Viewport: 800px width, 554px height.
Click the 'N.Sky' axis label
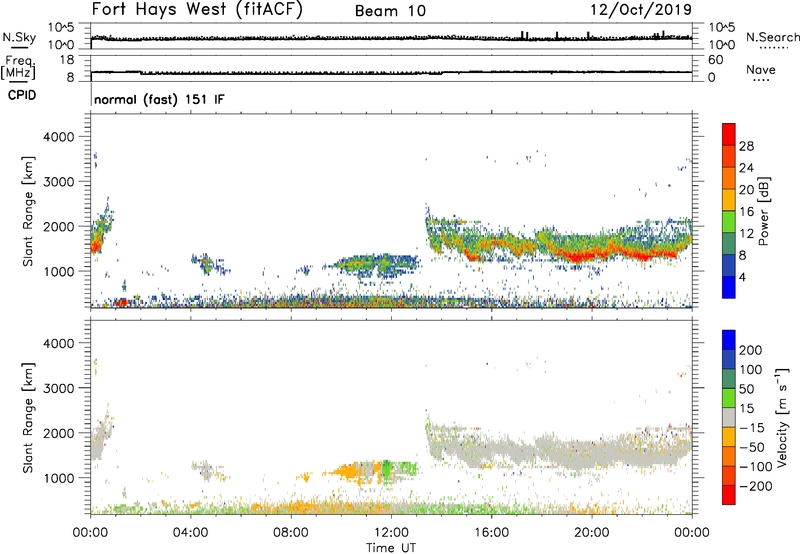click(19, 37)
